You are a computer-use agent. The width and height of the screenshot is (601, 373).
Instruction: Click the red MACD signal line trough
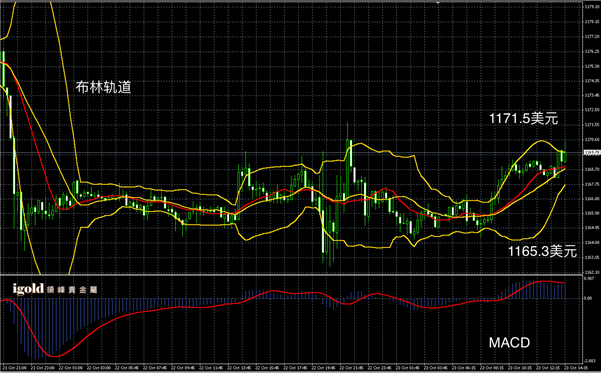point(54,356)
